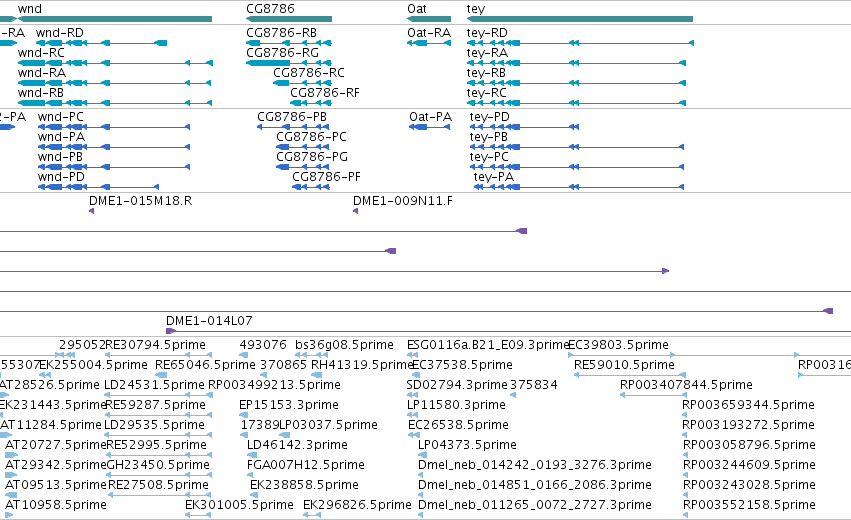Click protein wnd-PA
Screen dimensions: 851x520
[x=61, y=137]
